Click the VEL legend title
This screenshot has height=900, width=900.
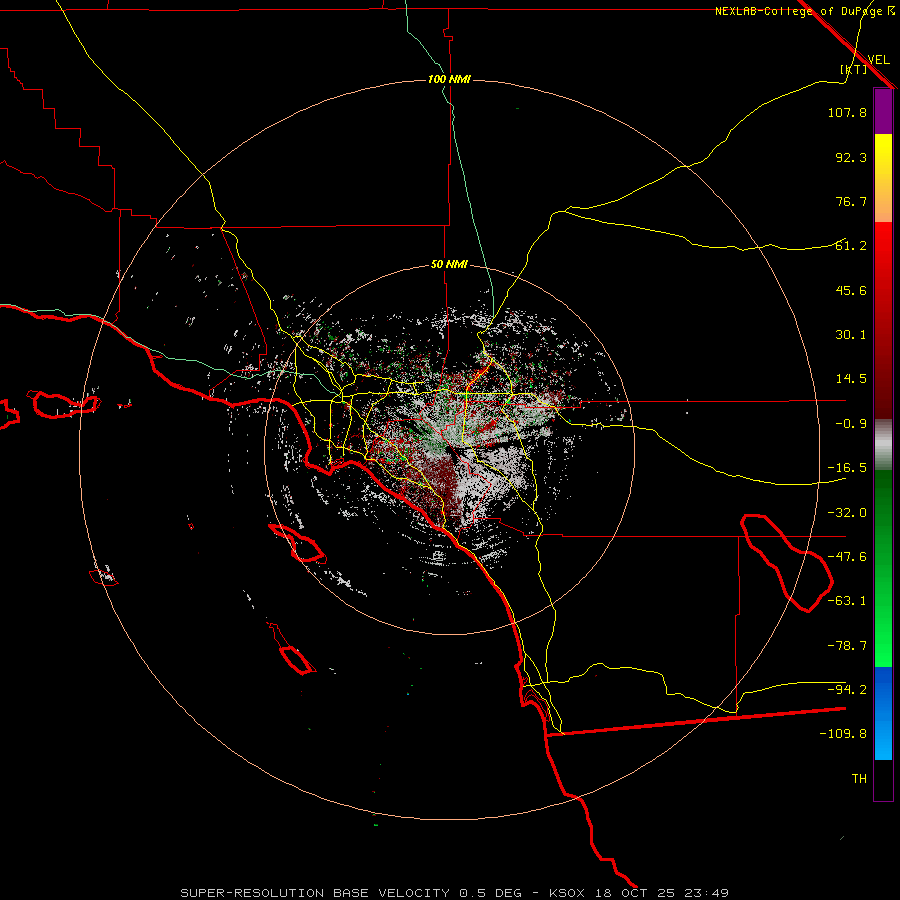coord(878,60)
